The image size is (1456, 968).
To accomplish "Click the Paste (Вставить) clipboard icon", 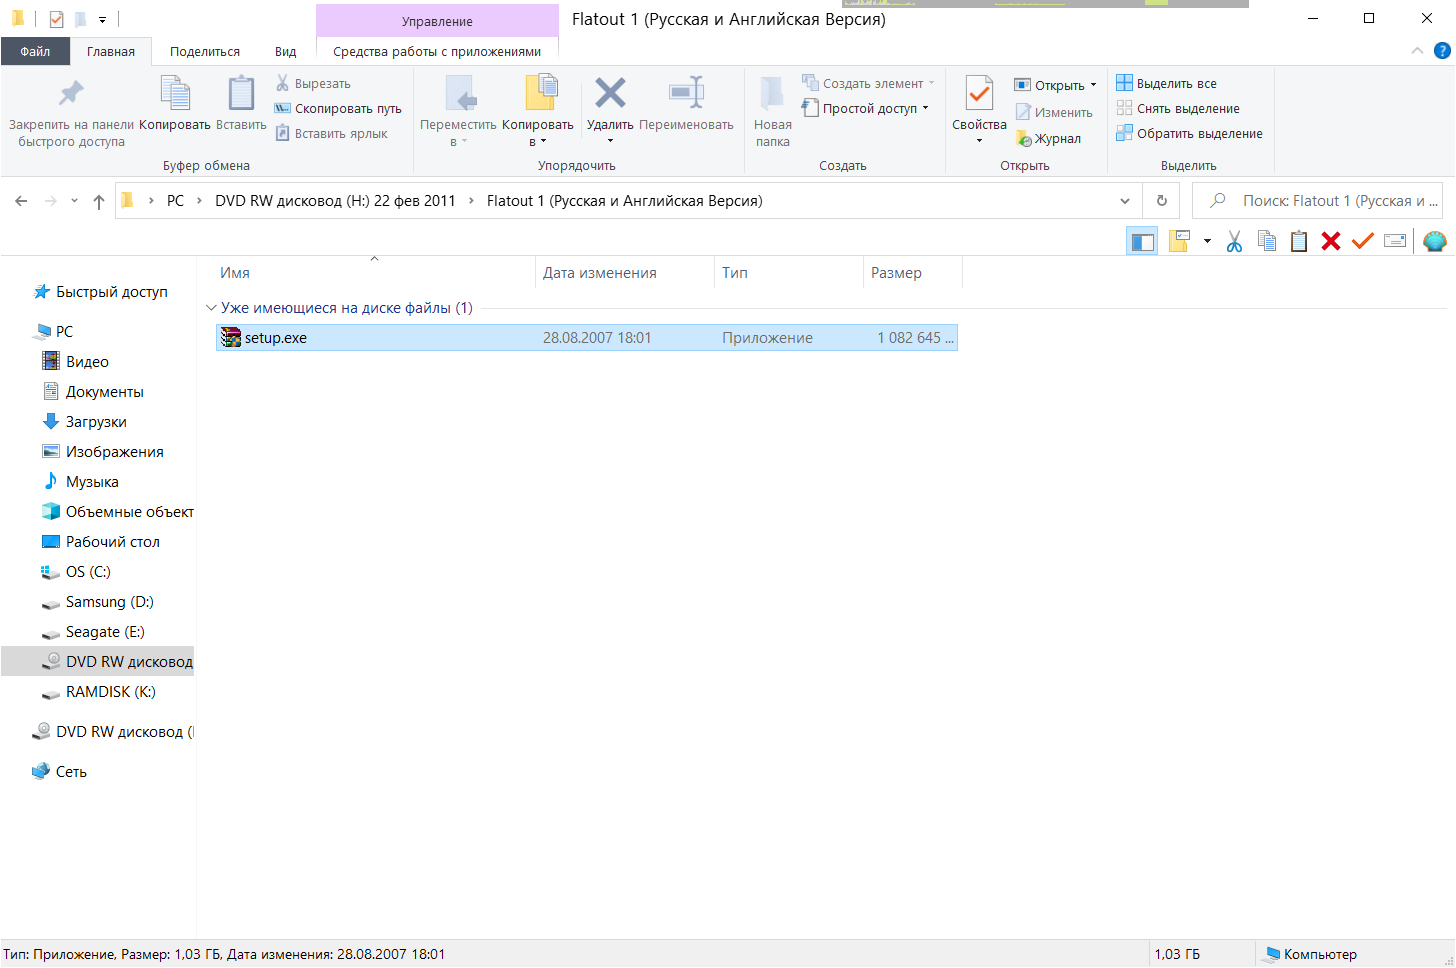I will (x=241, y=94).
